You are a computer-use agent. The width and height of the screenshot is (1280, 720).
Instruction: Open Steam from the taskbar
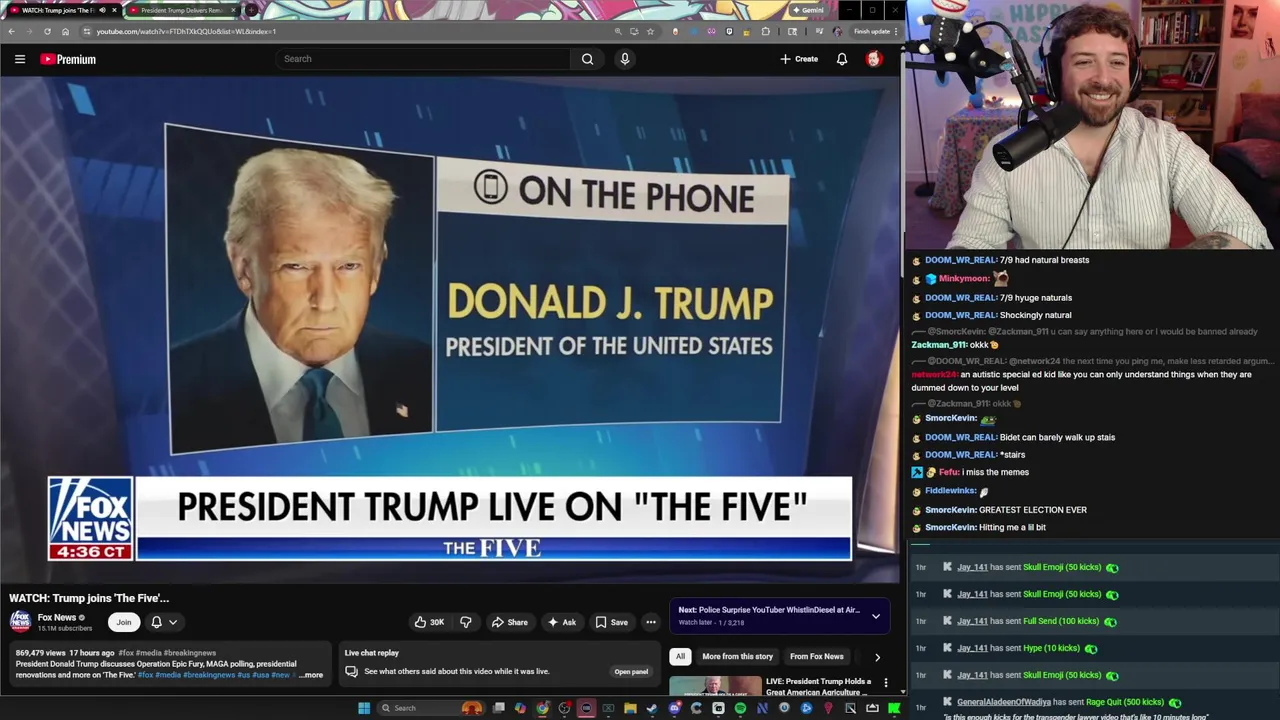(x=653, y=708)
